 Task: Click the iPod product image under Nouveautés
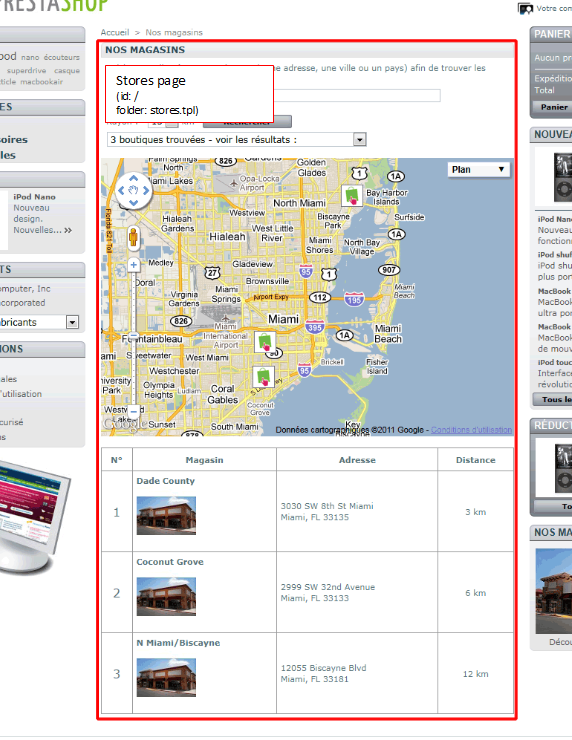tap(563, 177)
